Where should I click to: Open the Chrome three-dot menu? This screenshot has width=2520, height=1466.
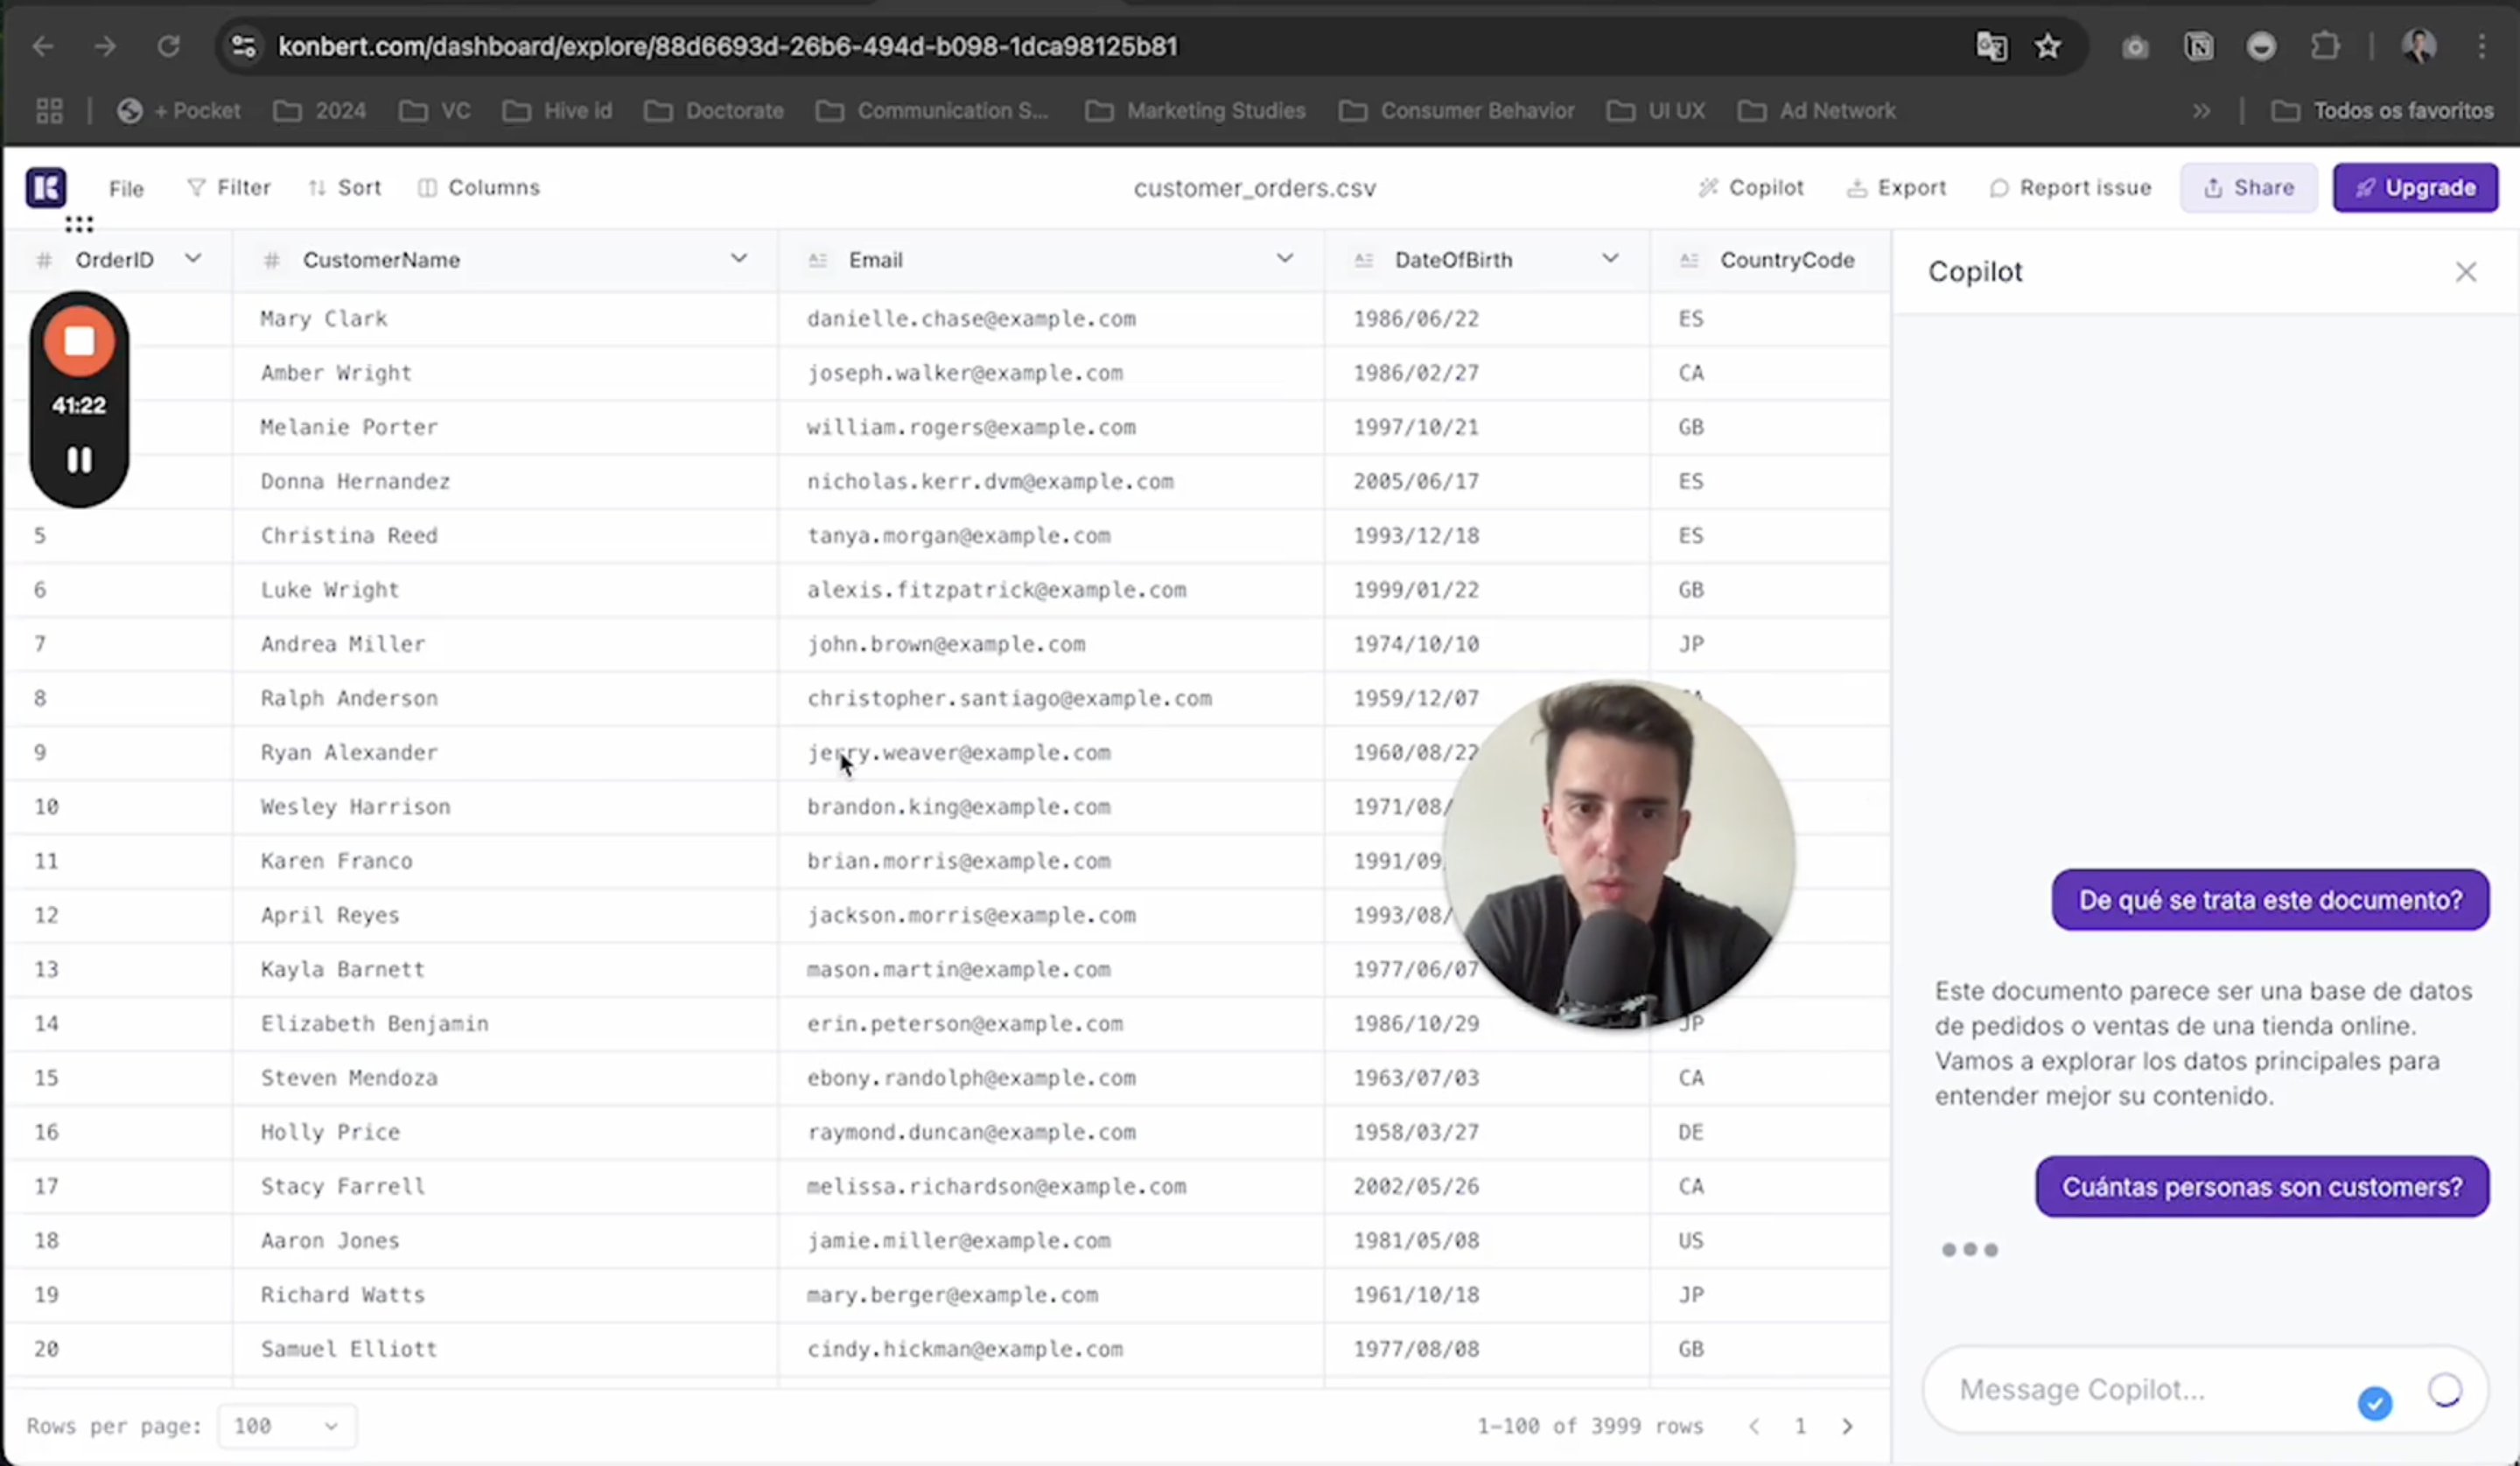pos(2482,46)
